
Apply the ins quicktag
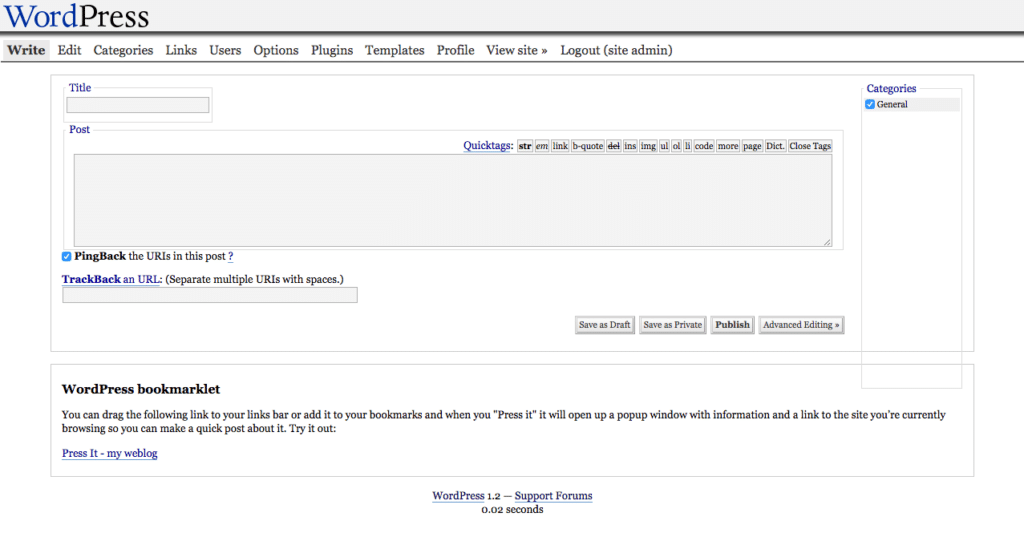630,146
